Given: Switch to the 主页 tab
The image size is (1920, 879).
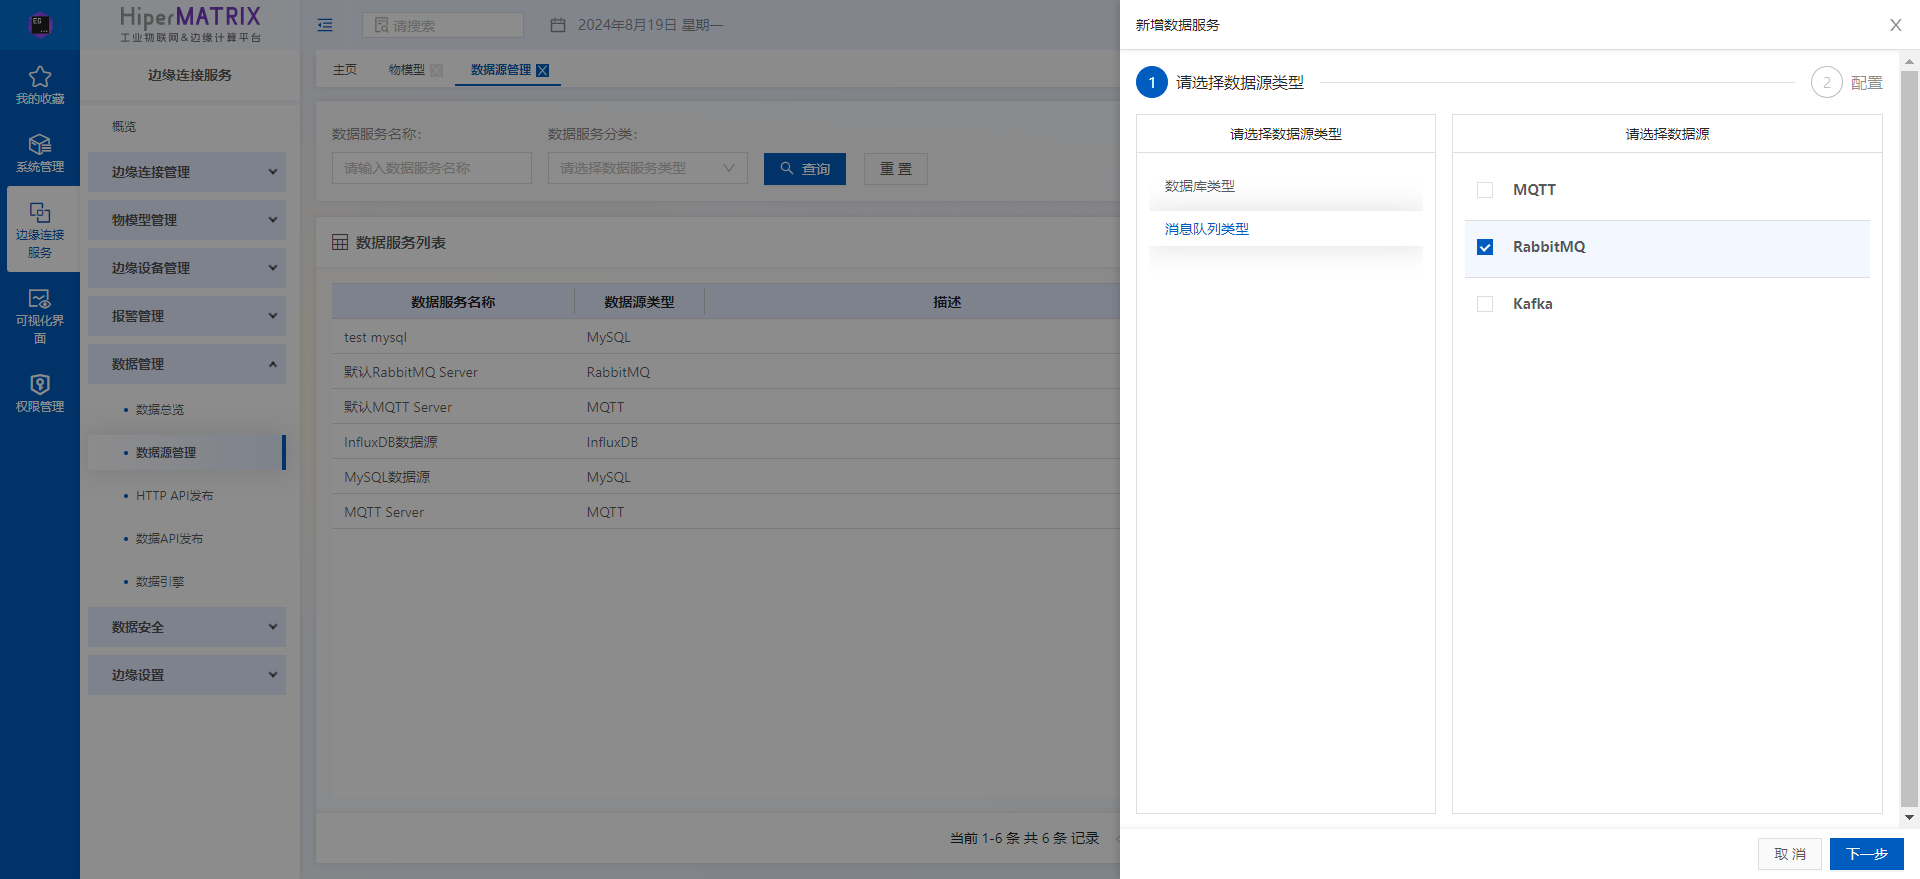Looking at the screenshot, I should click(x=345, y=70).
